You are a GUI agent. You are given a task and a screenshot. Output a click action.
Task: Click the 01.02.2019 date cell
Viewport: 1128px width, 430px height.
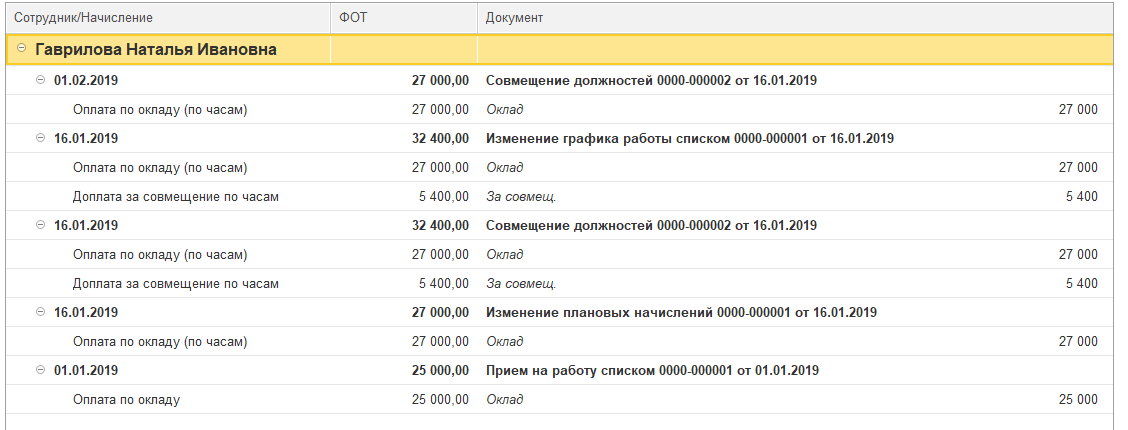86,80
